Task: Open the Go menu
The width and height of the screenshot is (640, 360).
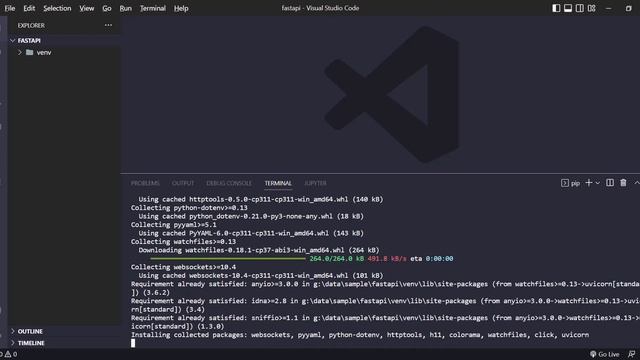Action: tap(107, 8)
